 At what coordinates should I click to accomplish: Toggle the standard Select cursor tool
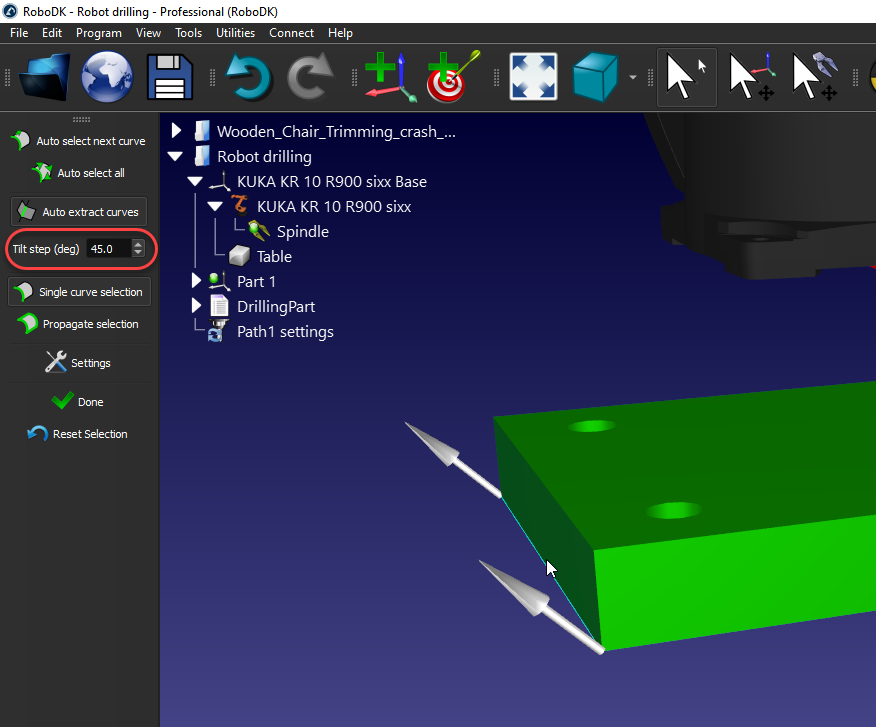685,77
